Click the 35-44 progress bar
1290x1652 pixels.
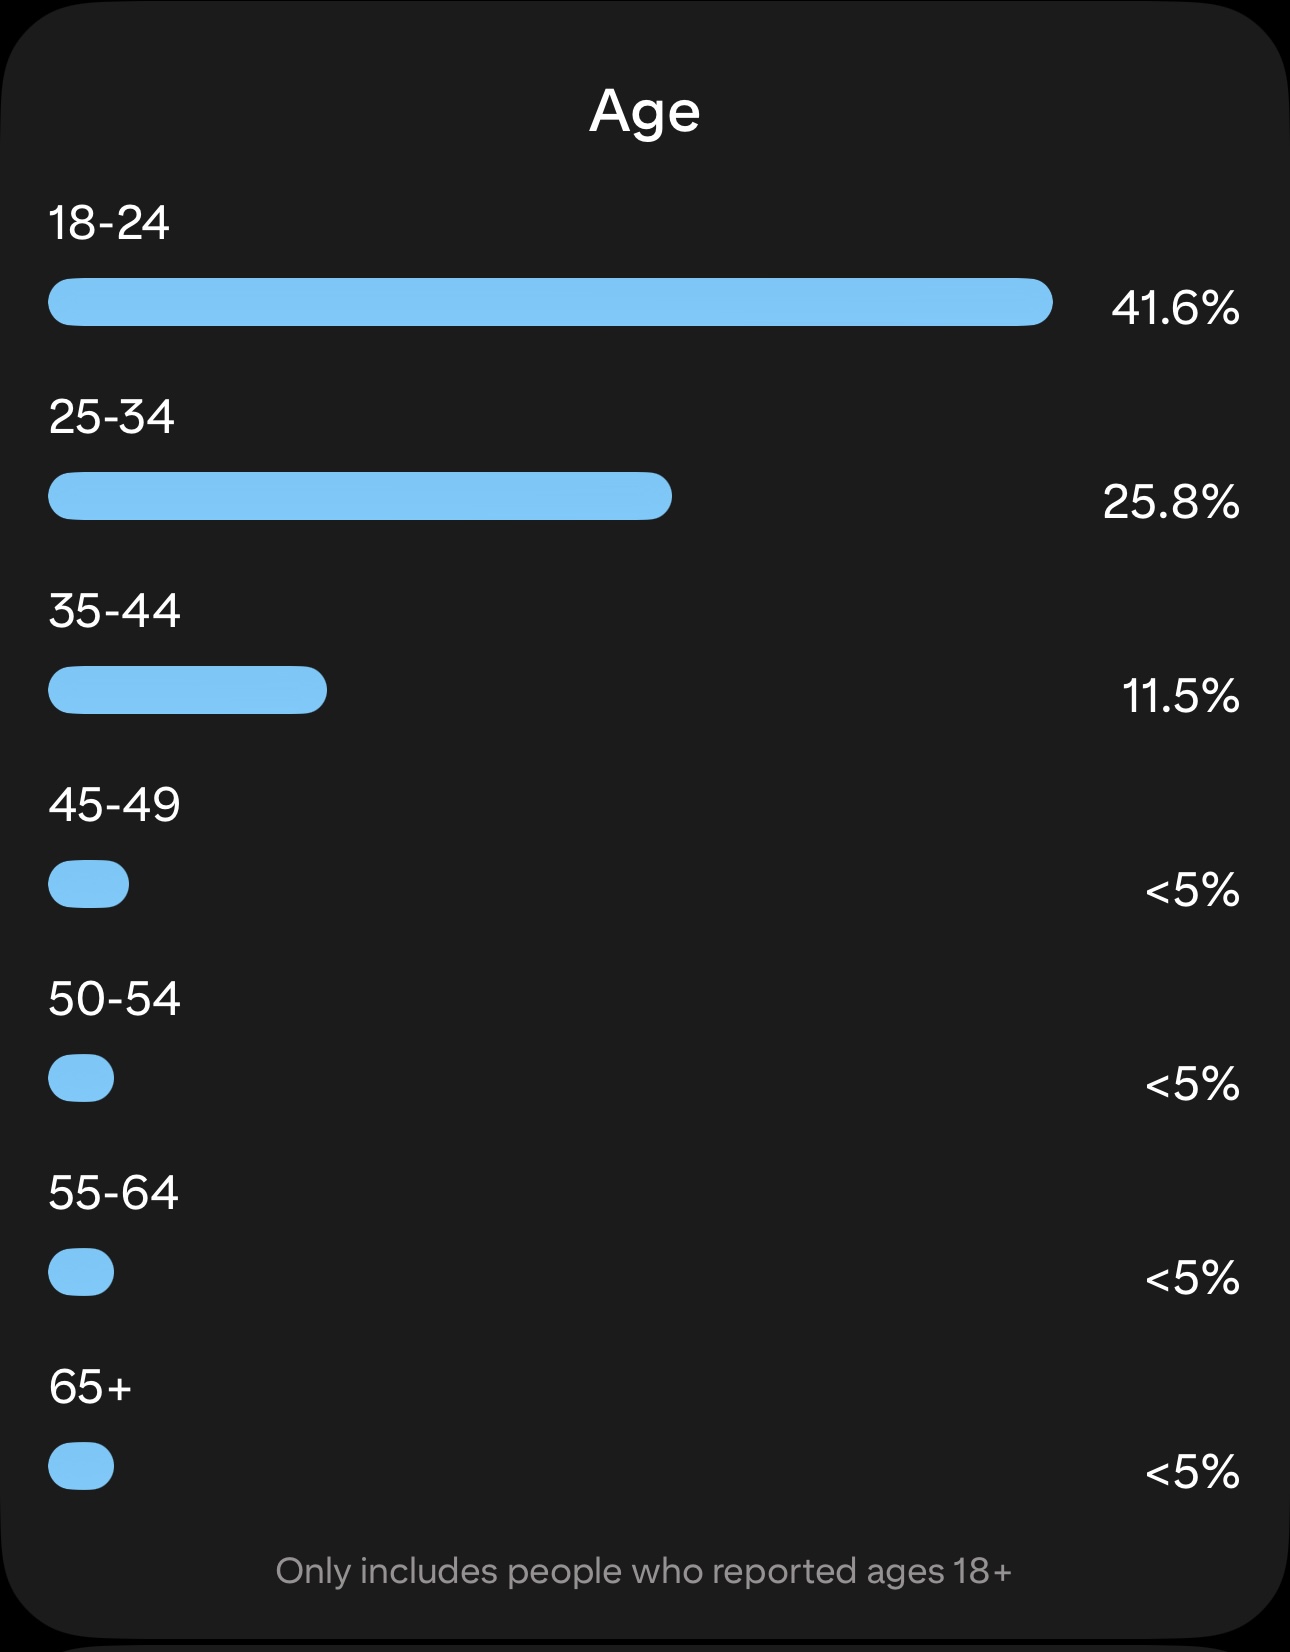coord(188,690)
